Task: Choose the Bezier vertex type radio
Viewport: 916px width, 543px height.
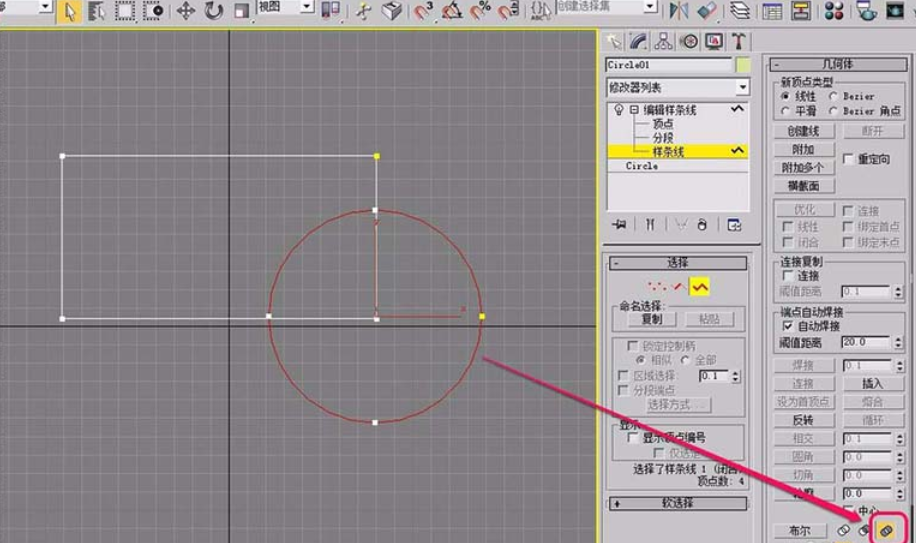Action: coord(834,96)
